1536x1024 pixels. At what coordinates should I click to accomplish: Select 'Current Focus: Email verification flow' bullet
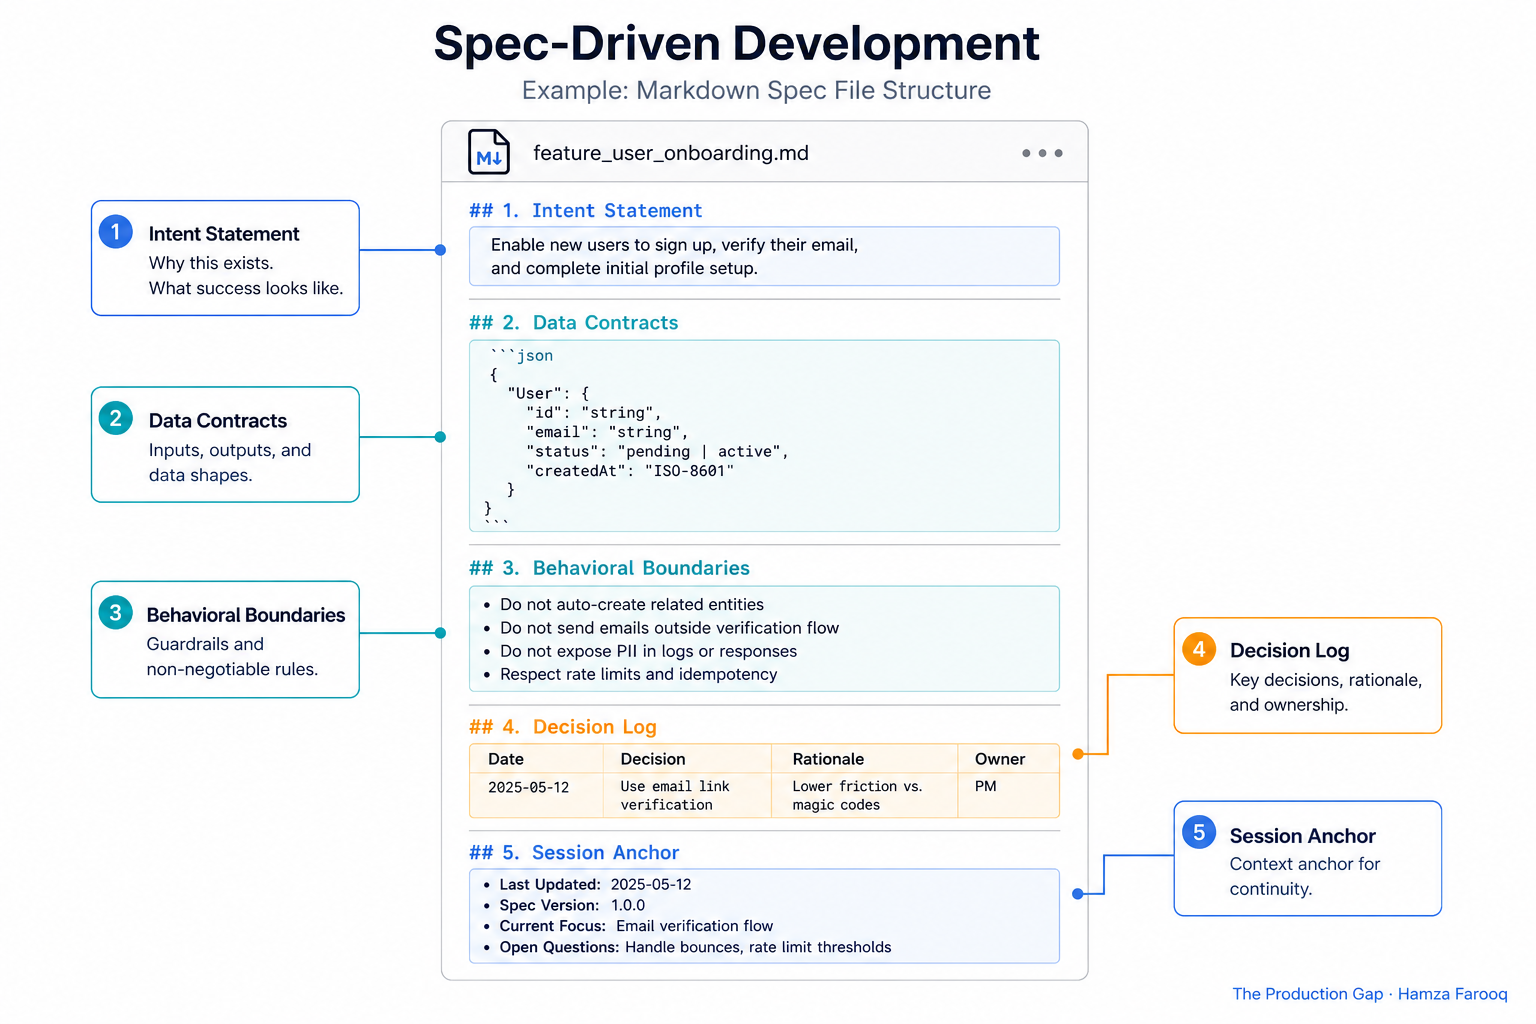click(628, 926)
